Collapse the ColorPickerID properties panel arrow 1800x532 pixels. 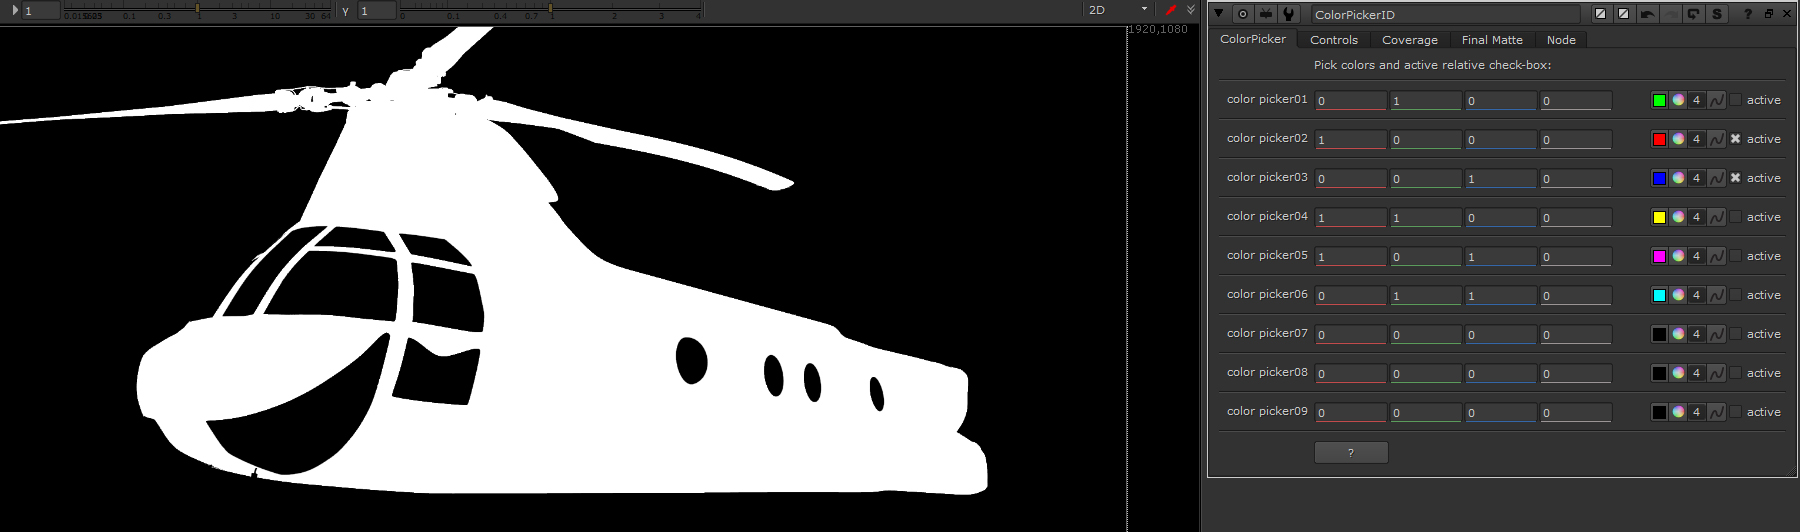click(x=1219, y=14)
